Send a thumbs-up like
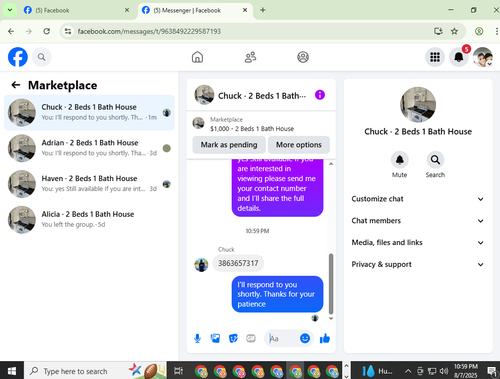 coord(325,339)
